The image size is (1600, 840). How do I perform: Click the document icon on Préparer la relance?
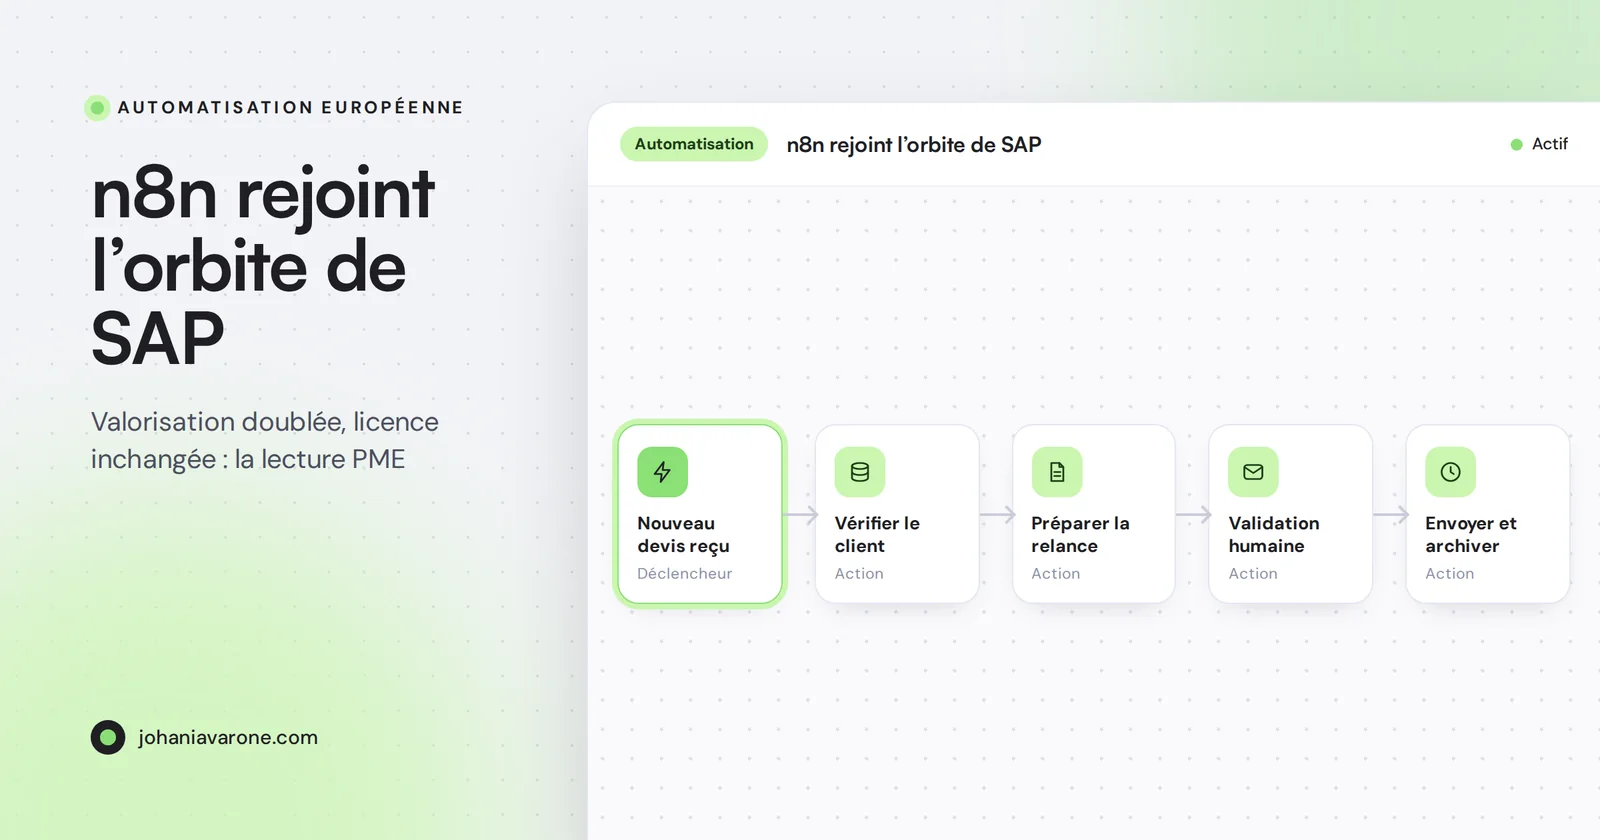coord(1057,472)
